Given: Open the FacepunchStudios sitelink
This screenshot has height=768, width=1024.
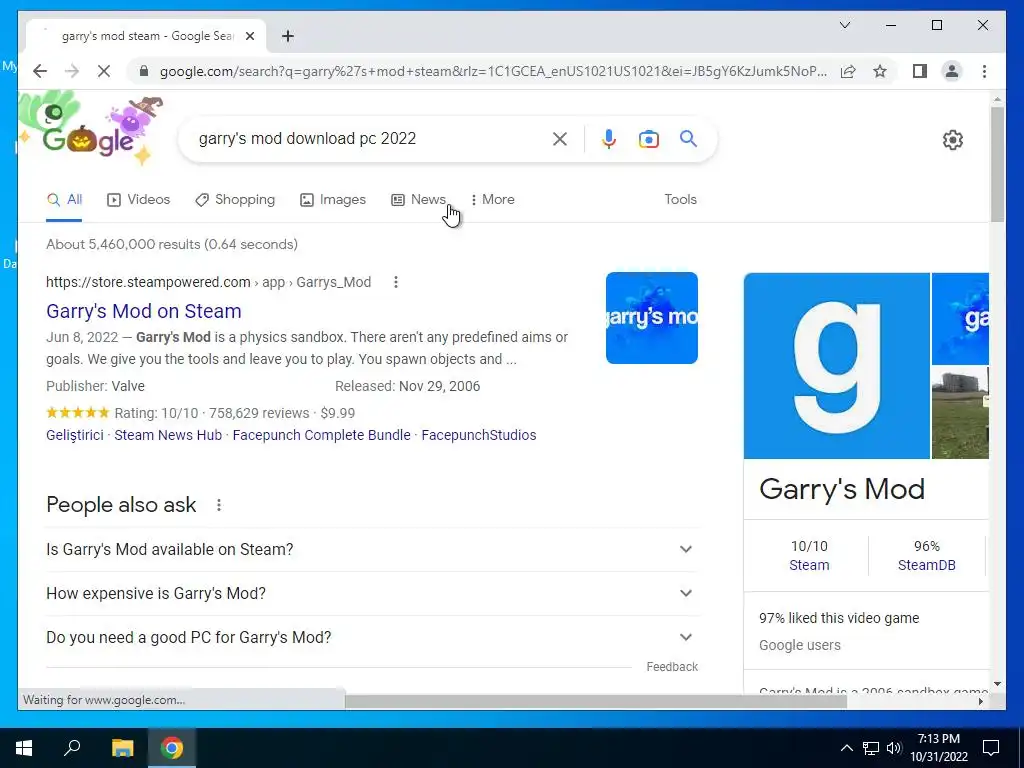Looking at the screenshot, I should [479, 435].
